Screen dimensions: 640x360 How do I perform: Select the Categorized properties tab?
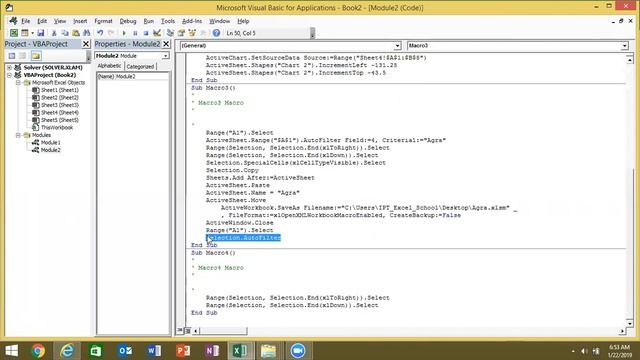pyautogui.click(x=140, y=66)
